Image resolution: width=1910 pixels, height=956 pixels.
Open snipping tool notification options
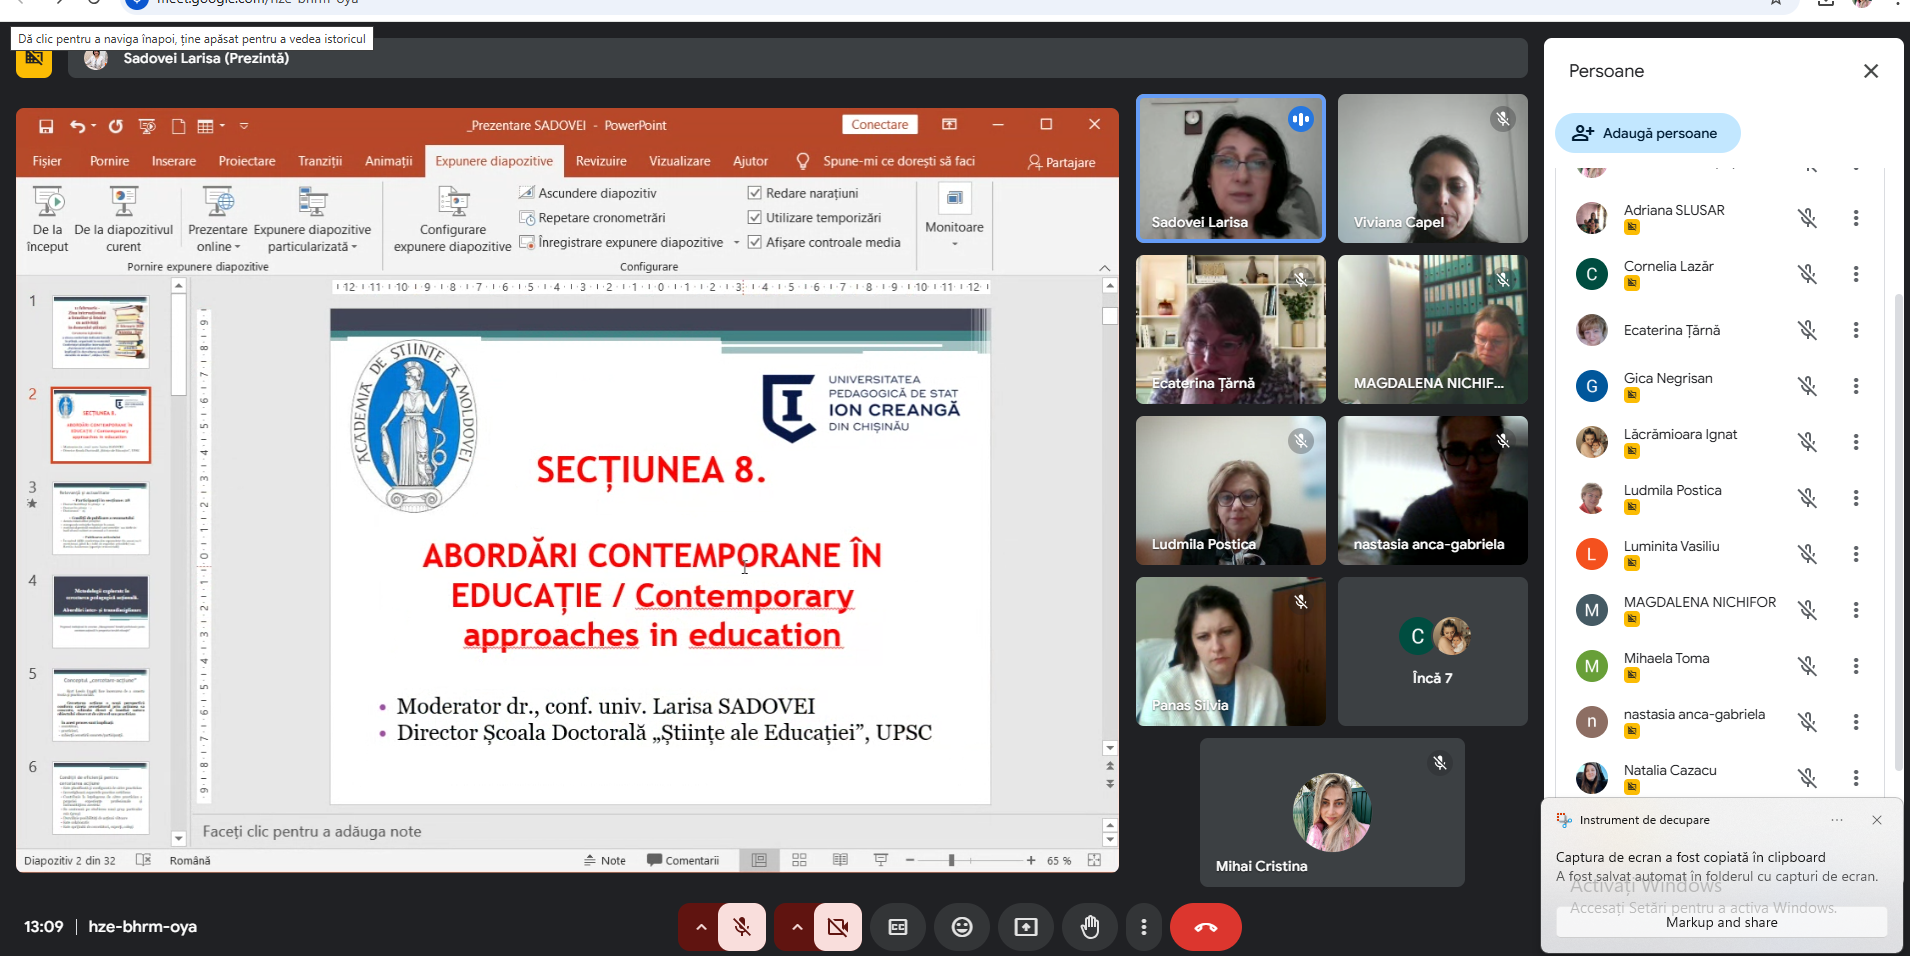point(1837,820)
